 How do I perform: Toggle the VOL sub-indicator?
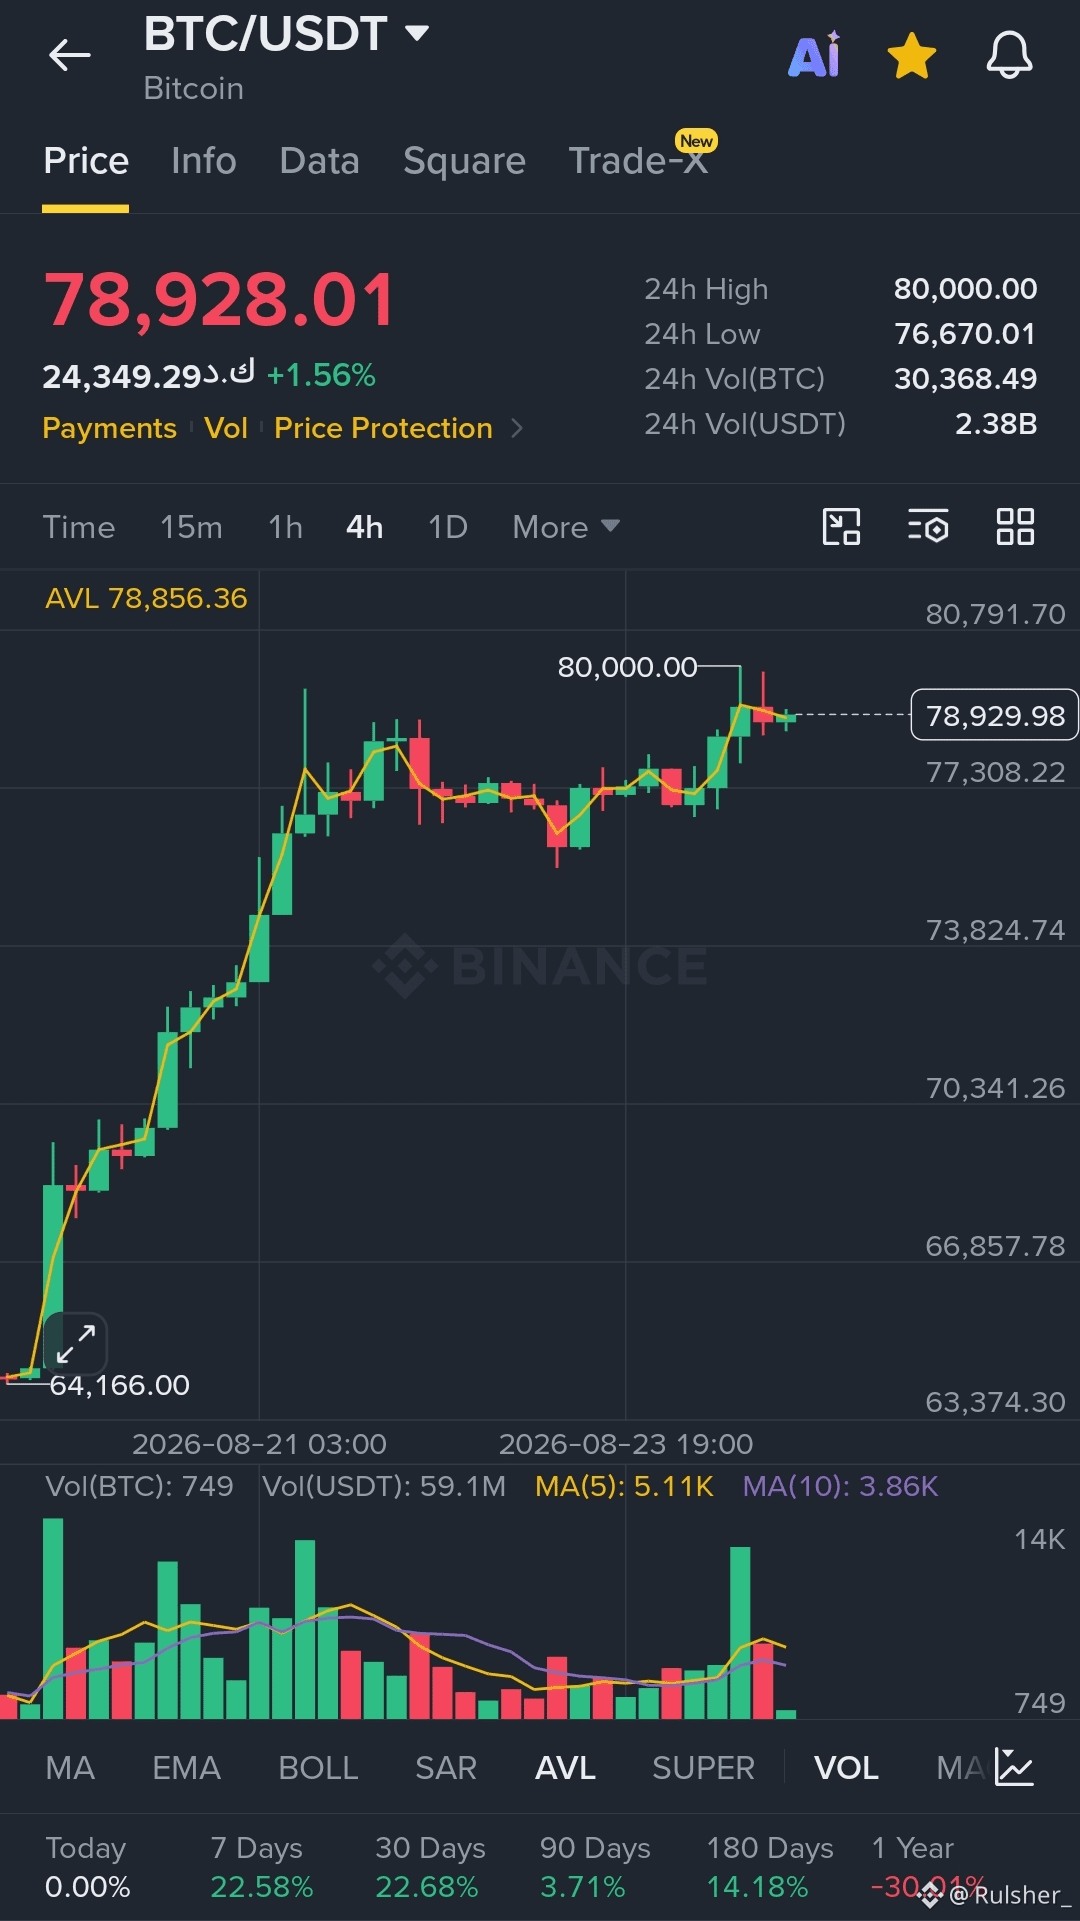pyautogui.click(x=846, y=1768)
